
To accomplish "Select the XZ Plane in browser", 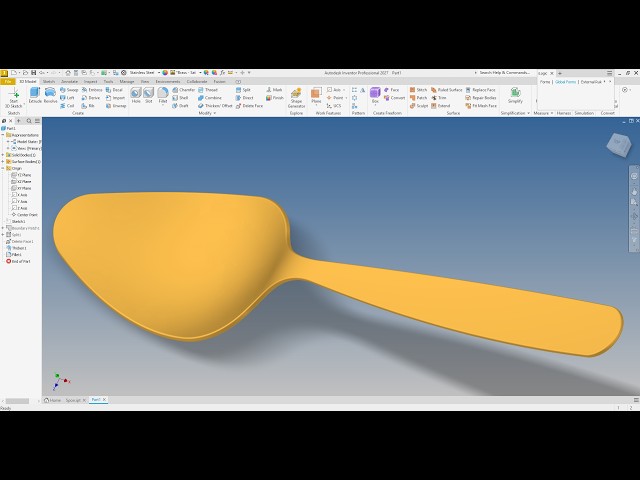I will click(x=21, y=182).
